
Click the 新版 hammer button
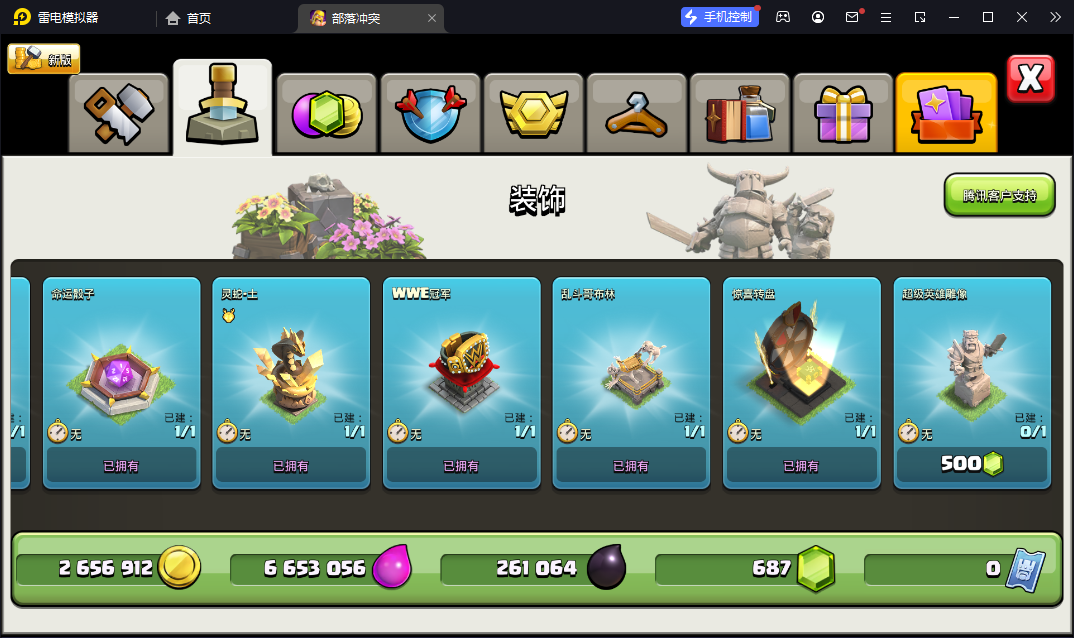[x=44, y=59]
